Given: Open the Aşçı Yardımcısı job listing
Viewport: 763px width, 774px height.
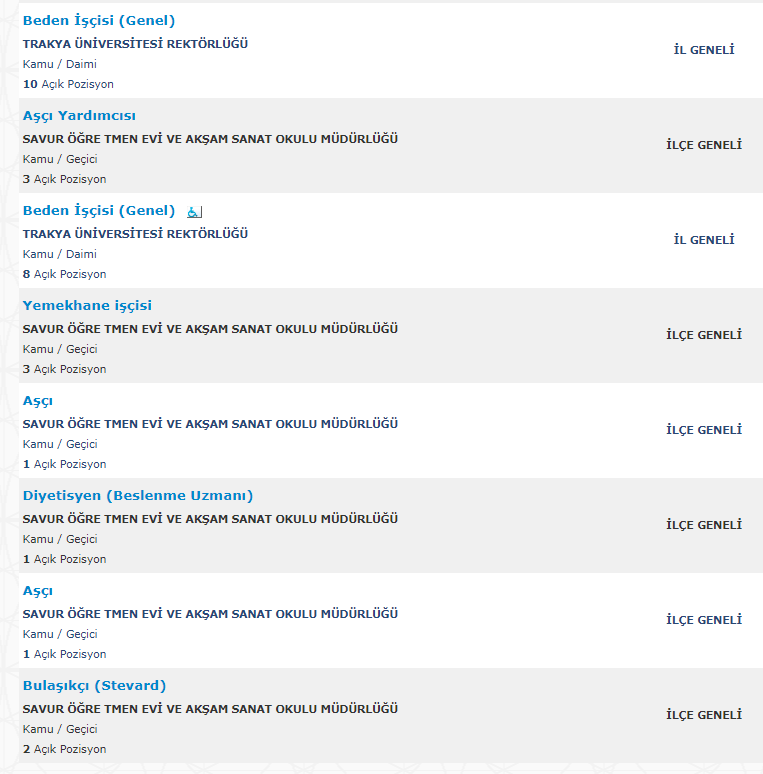Looking at the screenshot, I should coord(79,116).
